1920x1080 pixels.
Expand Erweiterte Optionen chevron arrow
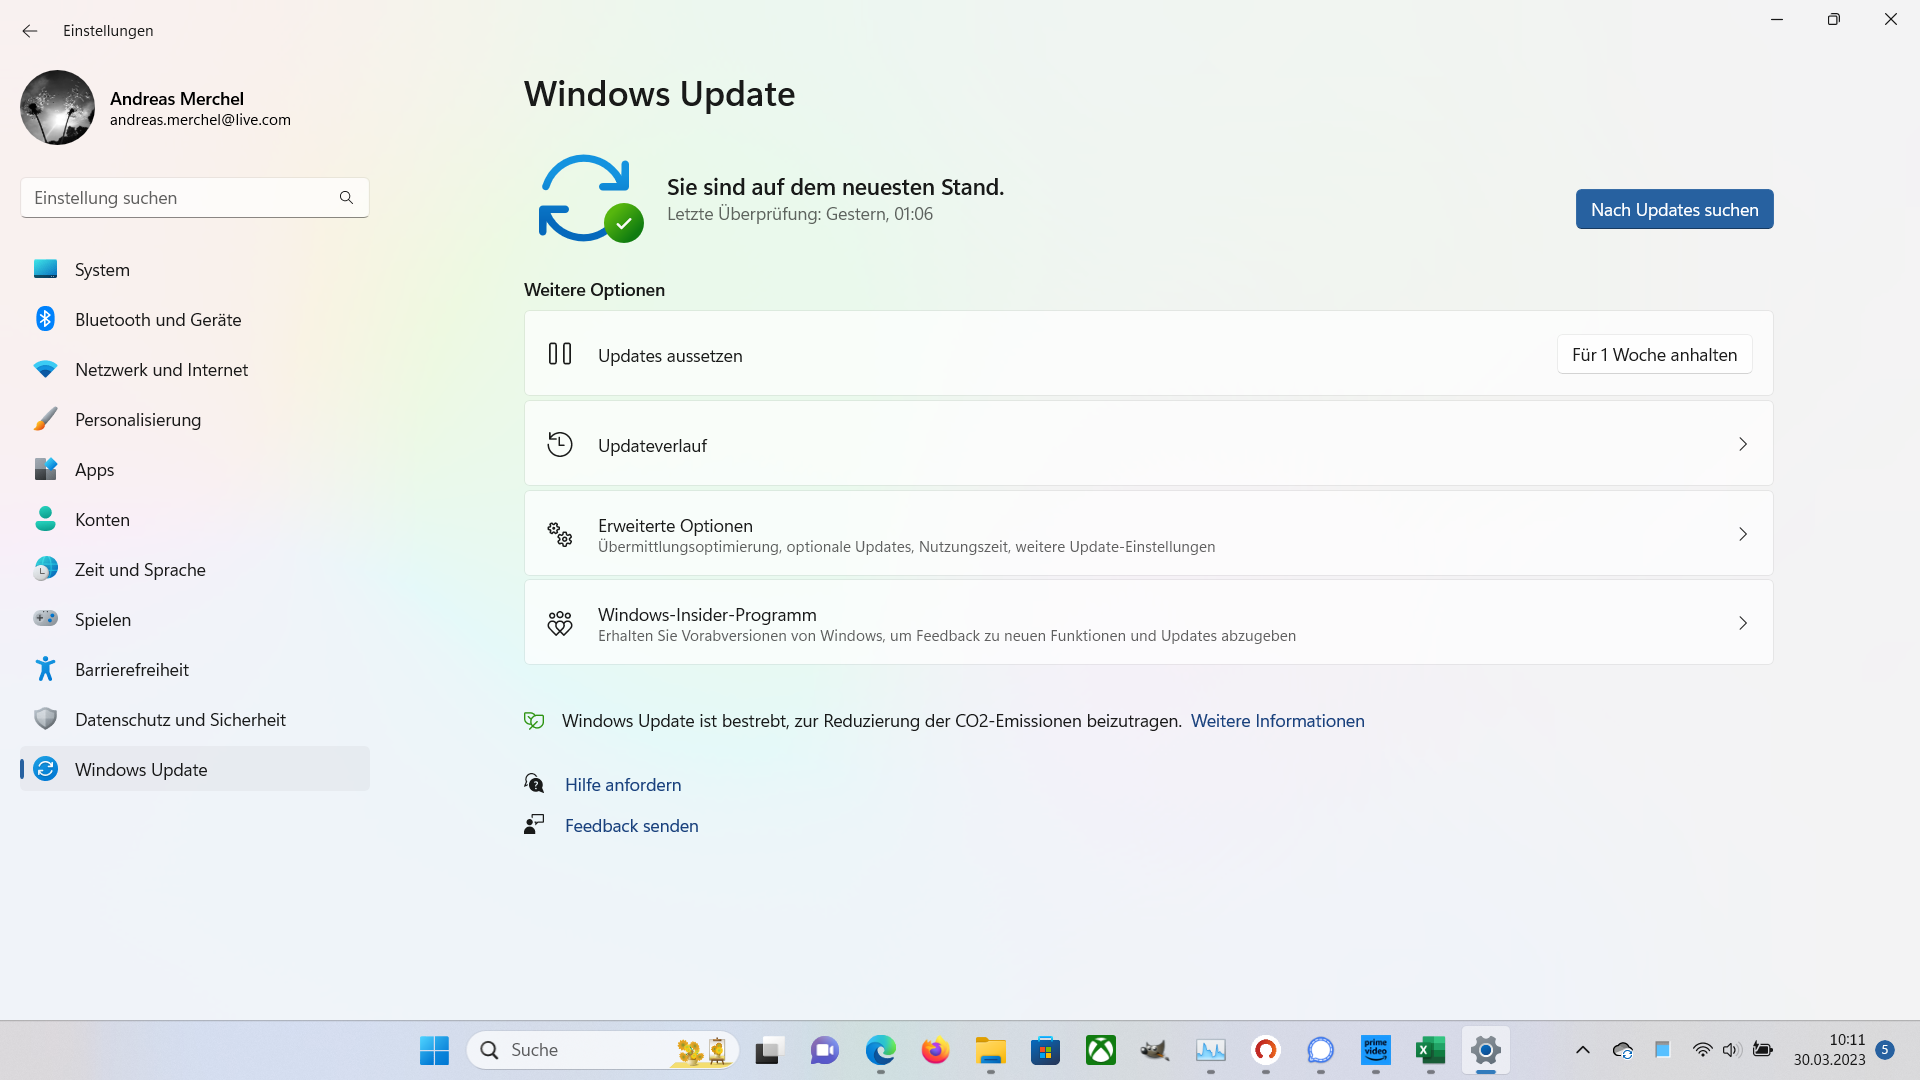pos(1742,534)
